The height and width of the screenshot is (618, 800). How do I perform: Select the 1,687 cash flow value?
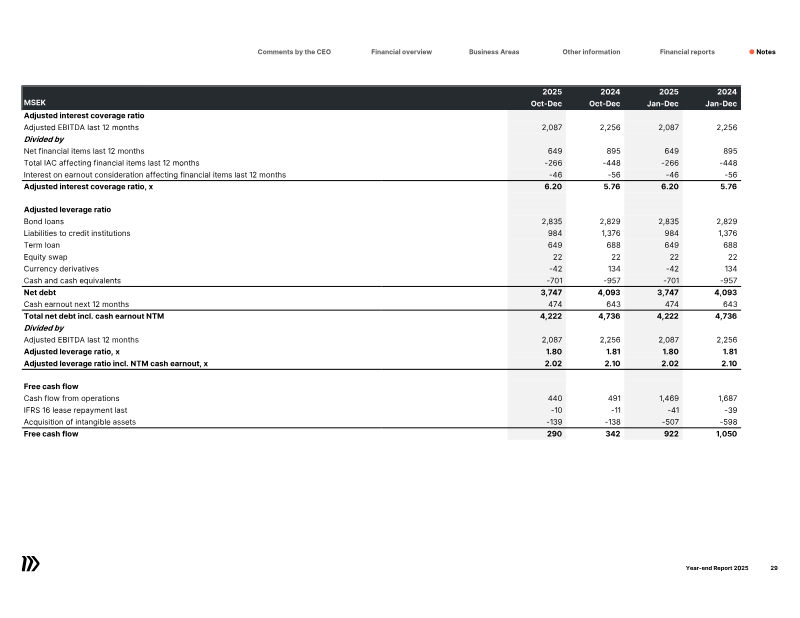click(727, 398)
